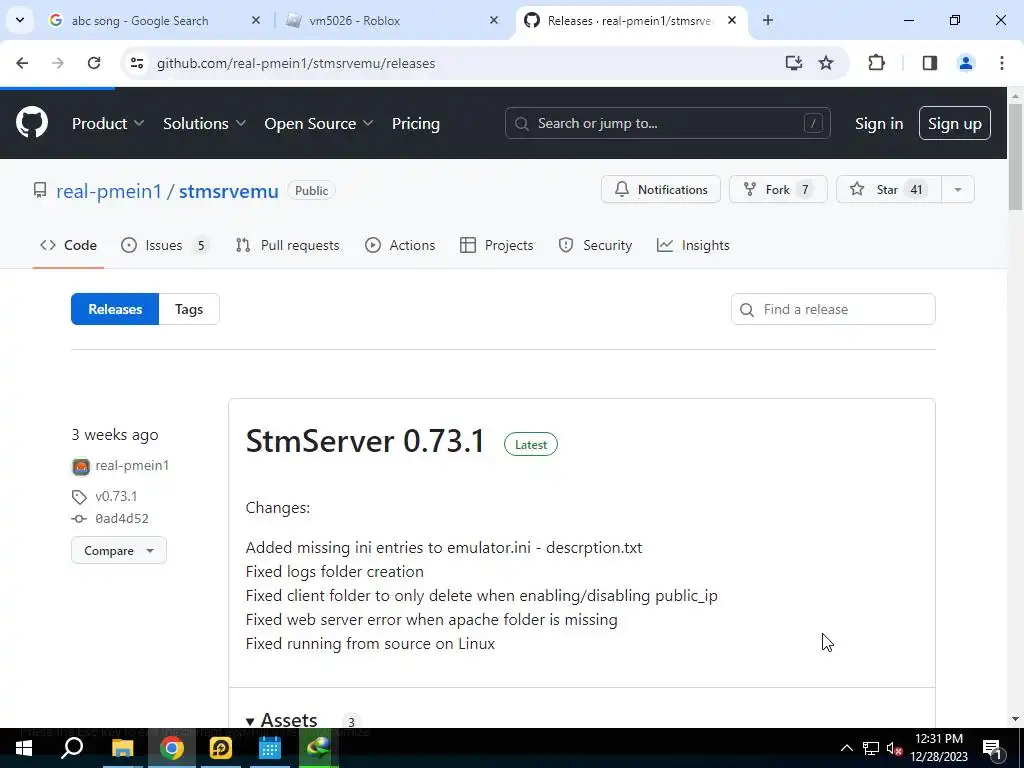Open the network tray icon
Image resolution: width=1024 pixels, height=768 pixels.
(x=871, y=748)
